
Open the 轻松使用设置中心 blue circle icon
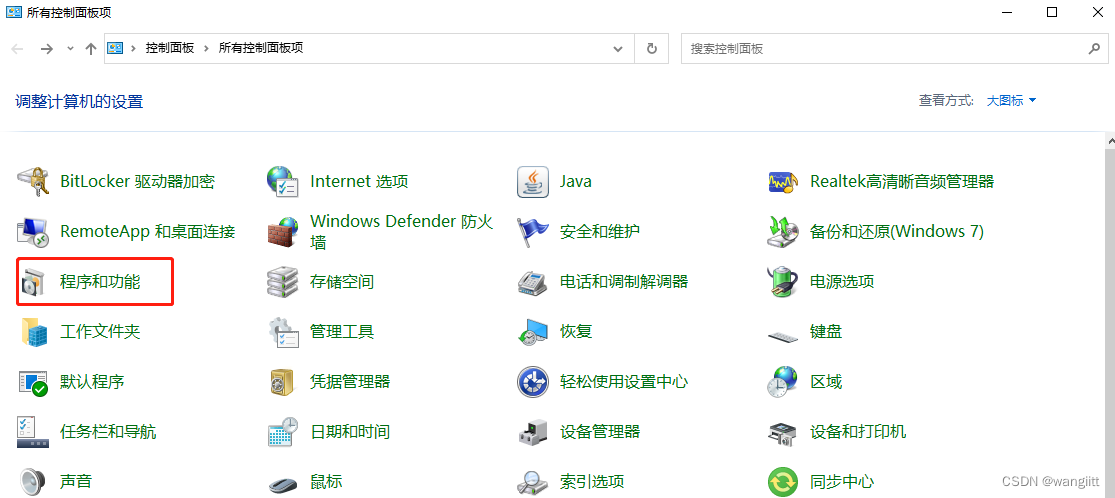coord(533,382)
